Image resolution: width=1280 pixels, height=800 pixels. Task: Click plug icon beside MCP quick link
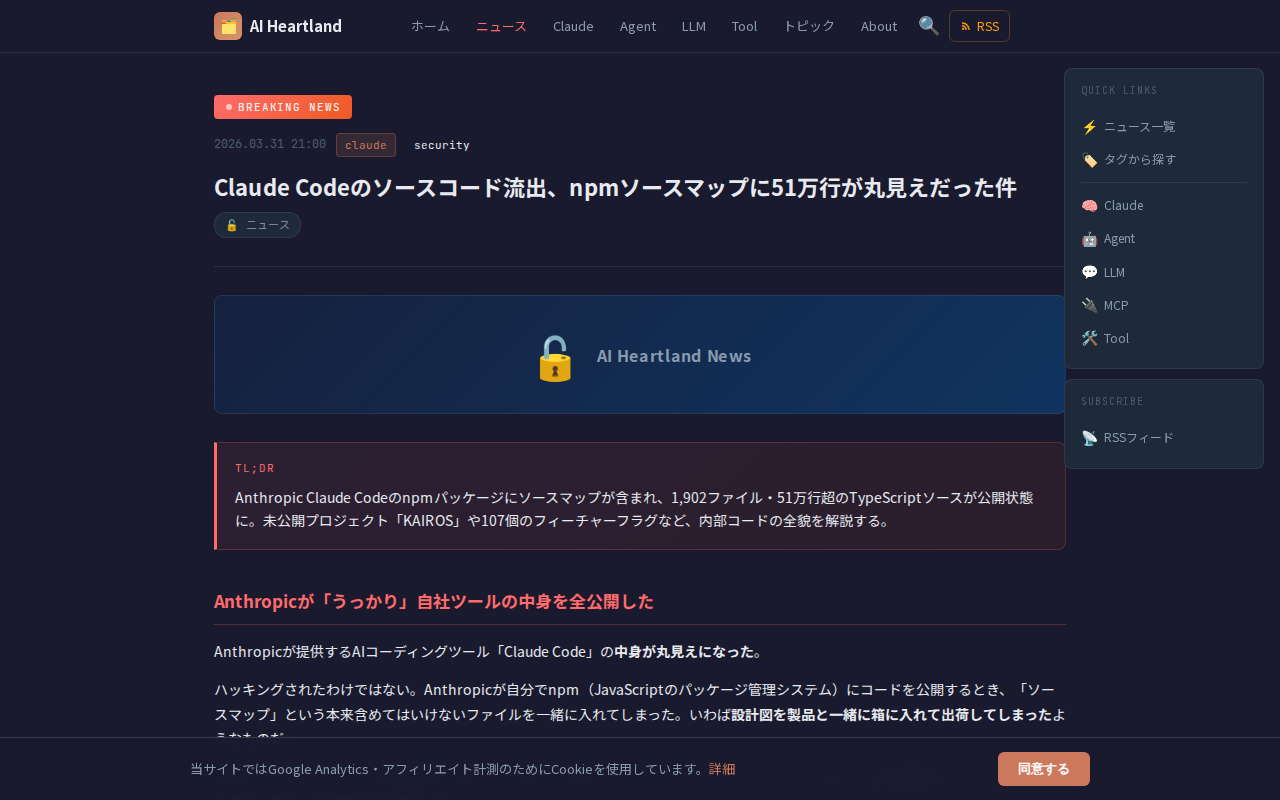click(1090, 305)
